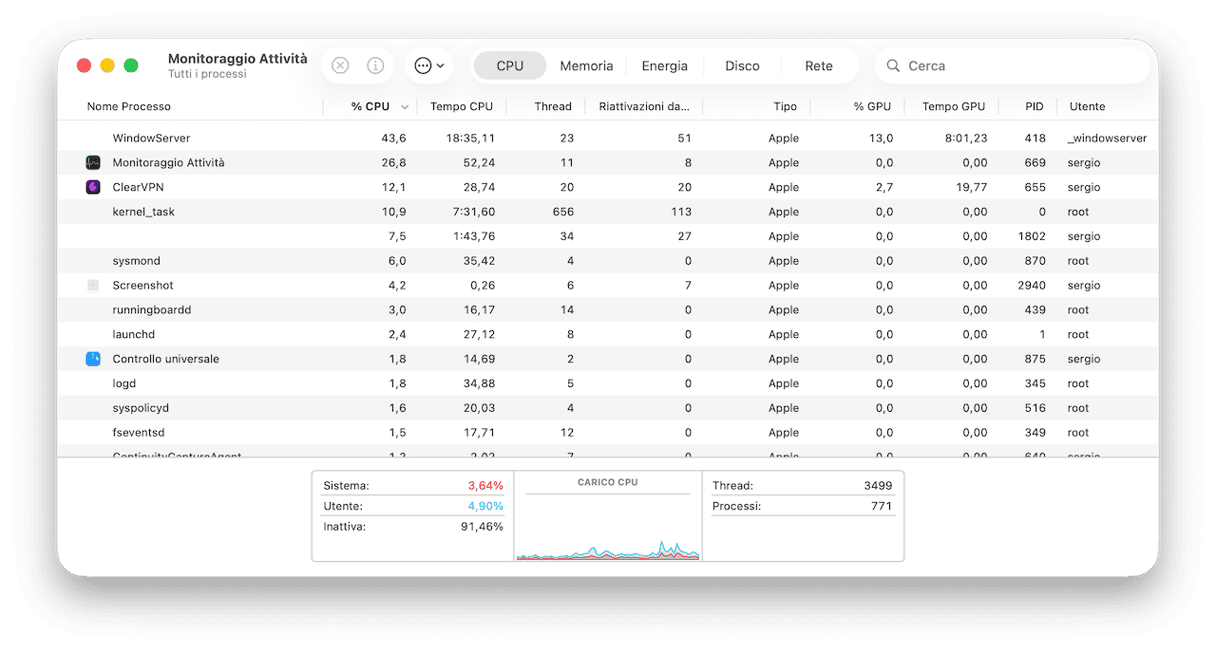Click the _windowserver user cell
Image resolution: width=1216 pixels, height=652 pixels.
tap(1107, 138)
